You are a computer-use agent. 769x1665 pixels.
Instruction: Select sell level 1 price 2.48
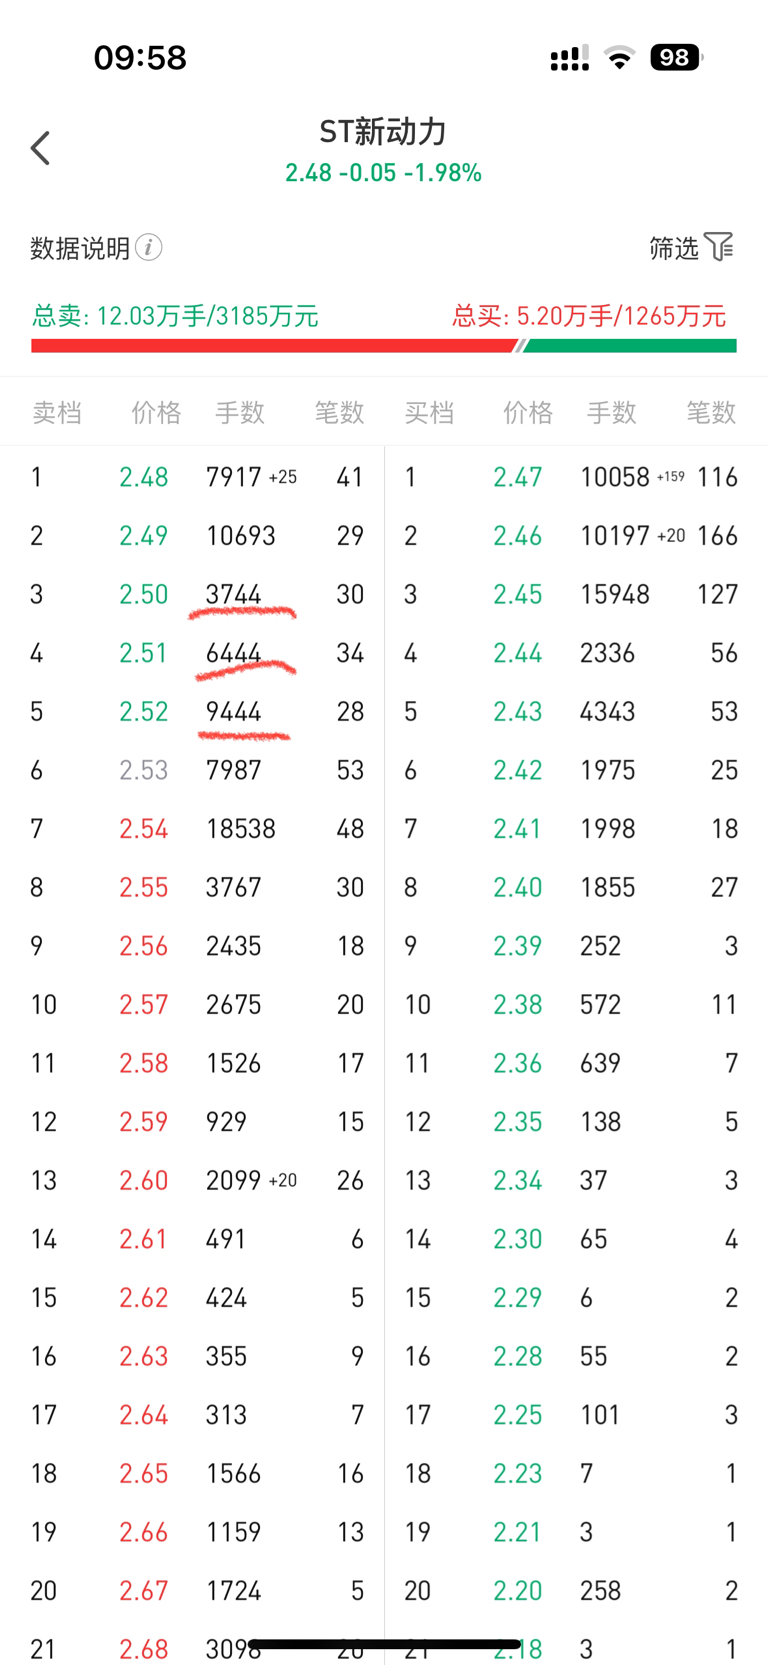click(x=144, y=477)
